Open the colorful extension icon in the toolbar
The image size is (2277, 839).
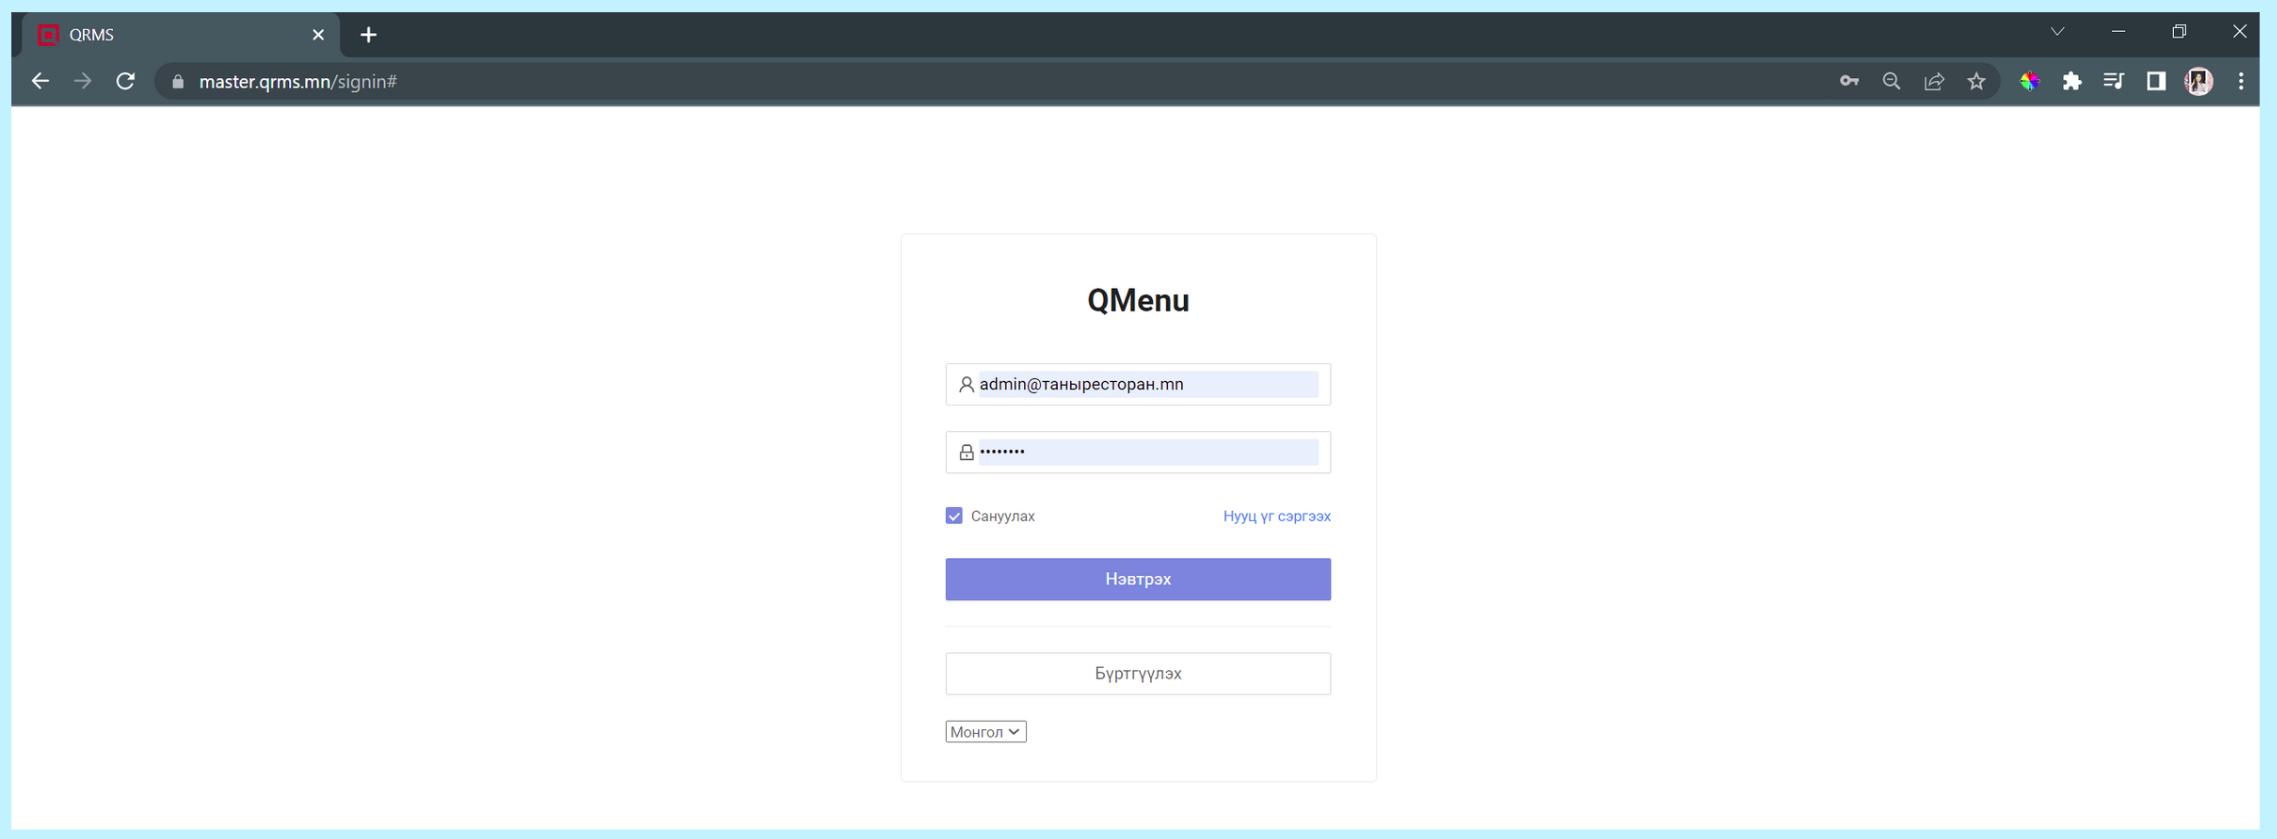[x=2029, y=82]
